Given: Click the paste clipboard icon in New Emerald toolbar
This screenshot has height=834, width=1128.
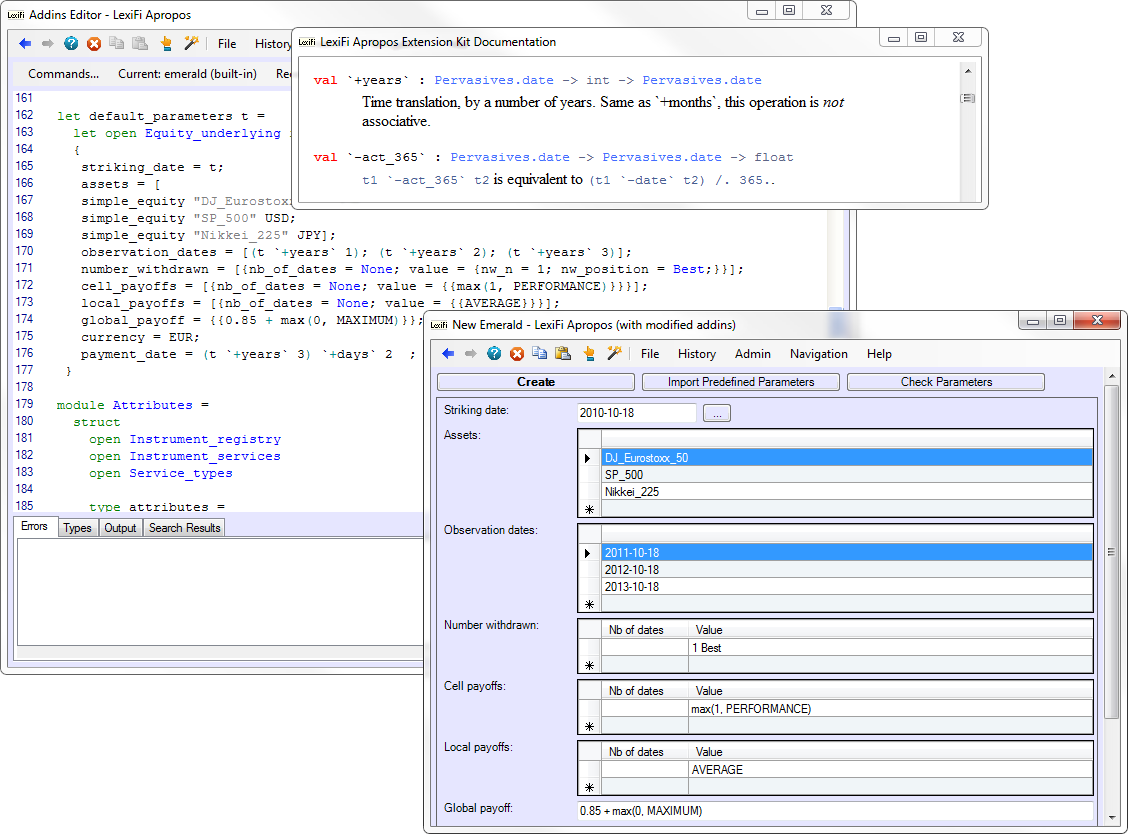Looking at the screenshot, I should click(x=563, y=354).
